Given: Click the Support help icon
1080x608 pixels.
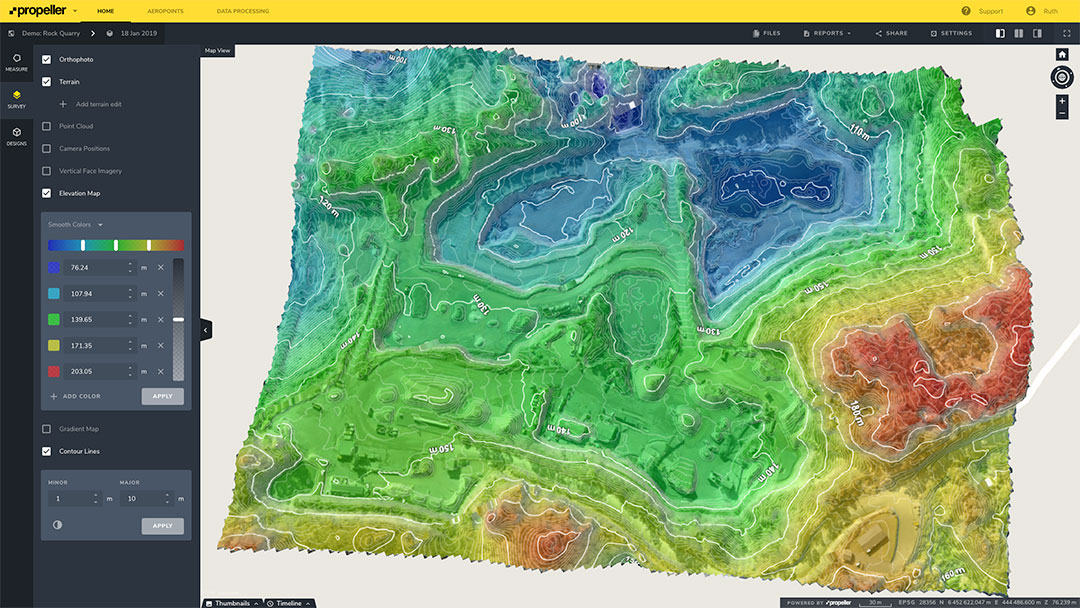Looking at the screenshot, I should tap(966, 11).
